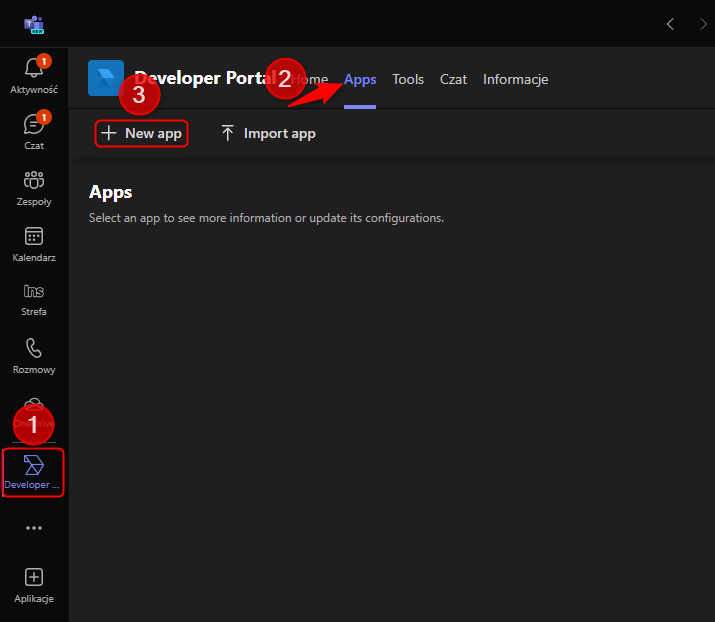Click the Teams logo in title bar
The width and height of the screenshot is (715, 622).
34,24
